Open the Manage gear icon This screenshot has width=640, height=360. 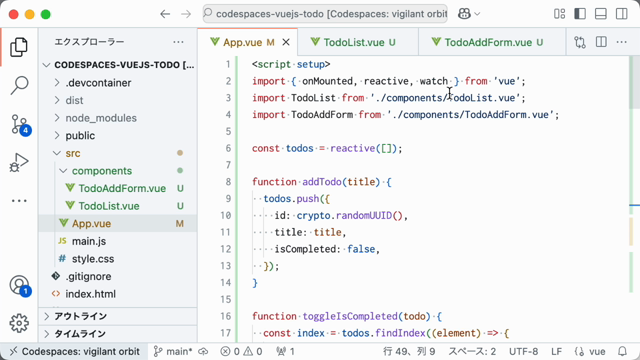pyautogui.click(x=19, y=323)
